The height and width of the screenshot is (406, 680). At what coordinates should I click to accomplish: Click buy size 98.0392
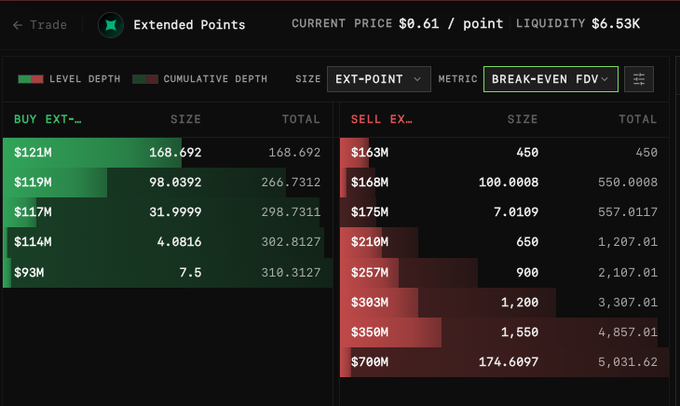(x=175, y=182)
